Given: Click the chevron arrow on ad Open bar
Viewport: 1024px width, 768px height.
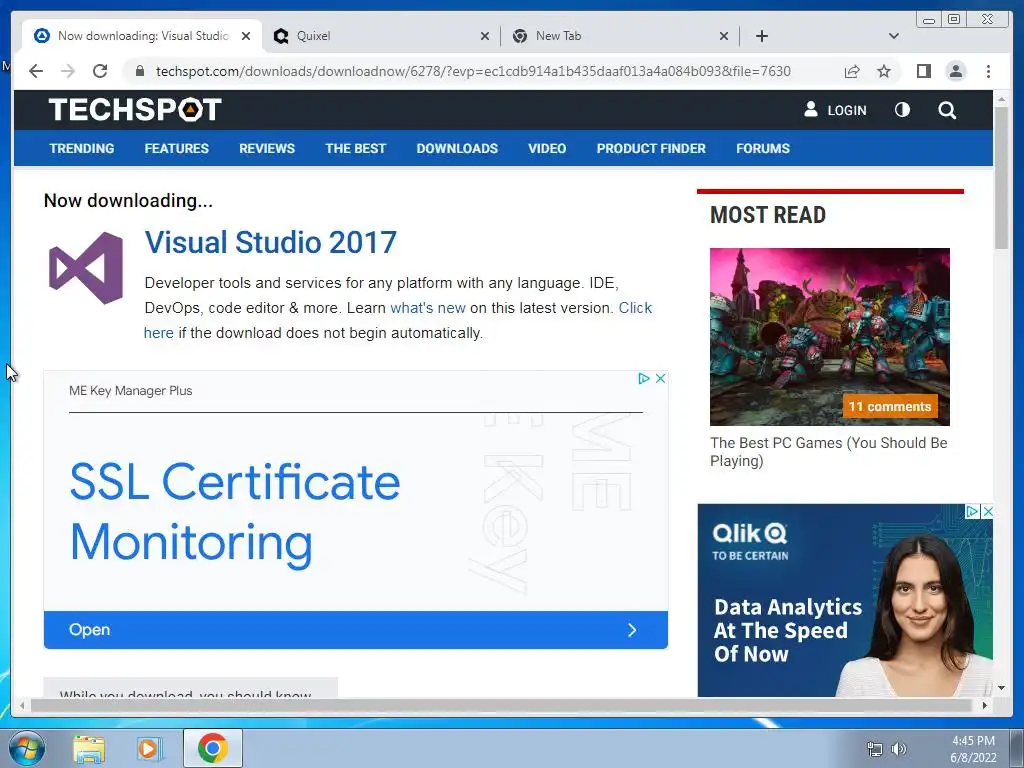Looking at the screenshot, I should pos(632,630).
